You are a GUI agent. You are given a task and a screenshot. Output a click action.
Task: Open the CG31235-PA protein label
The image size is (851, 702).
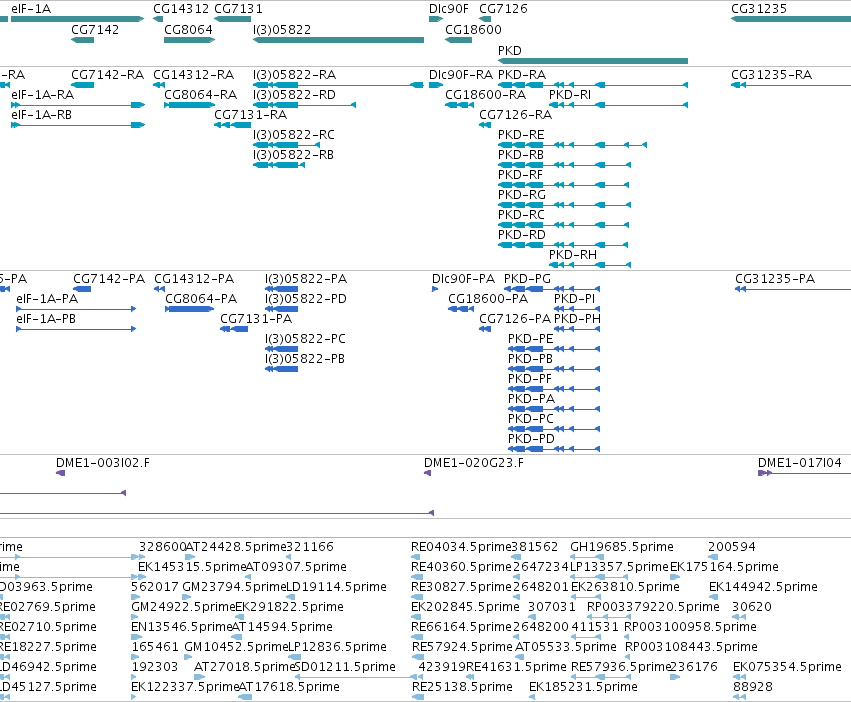(x=775, y=279)
